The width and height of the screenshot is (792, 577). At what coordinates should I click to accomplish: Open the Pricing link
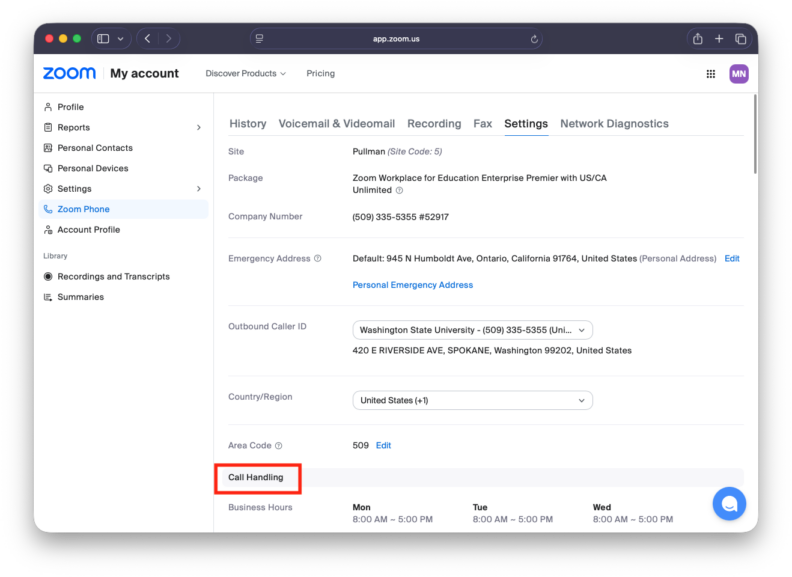point(320,73)
